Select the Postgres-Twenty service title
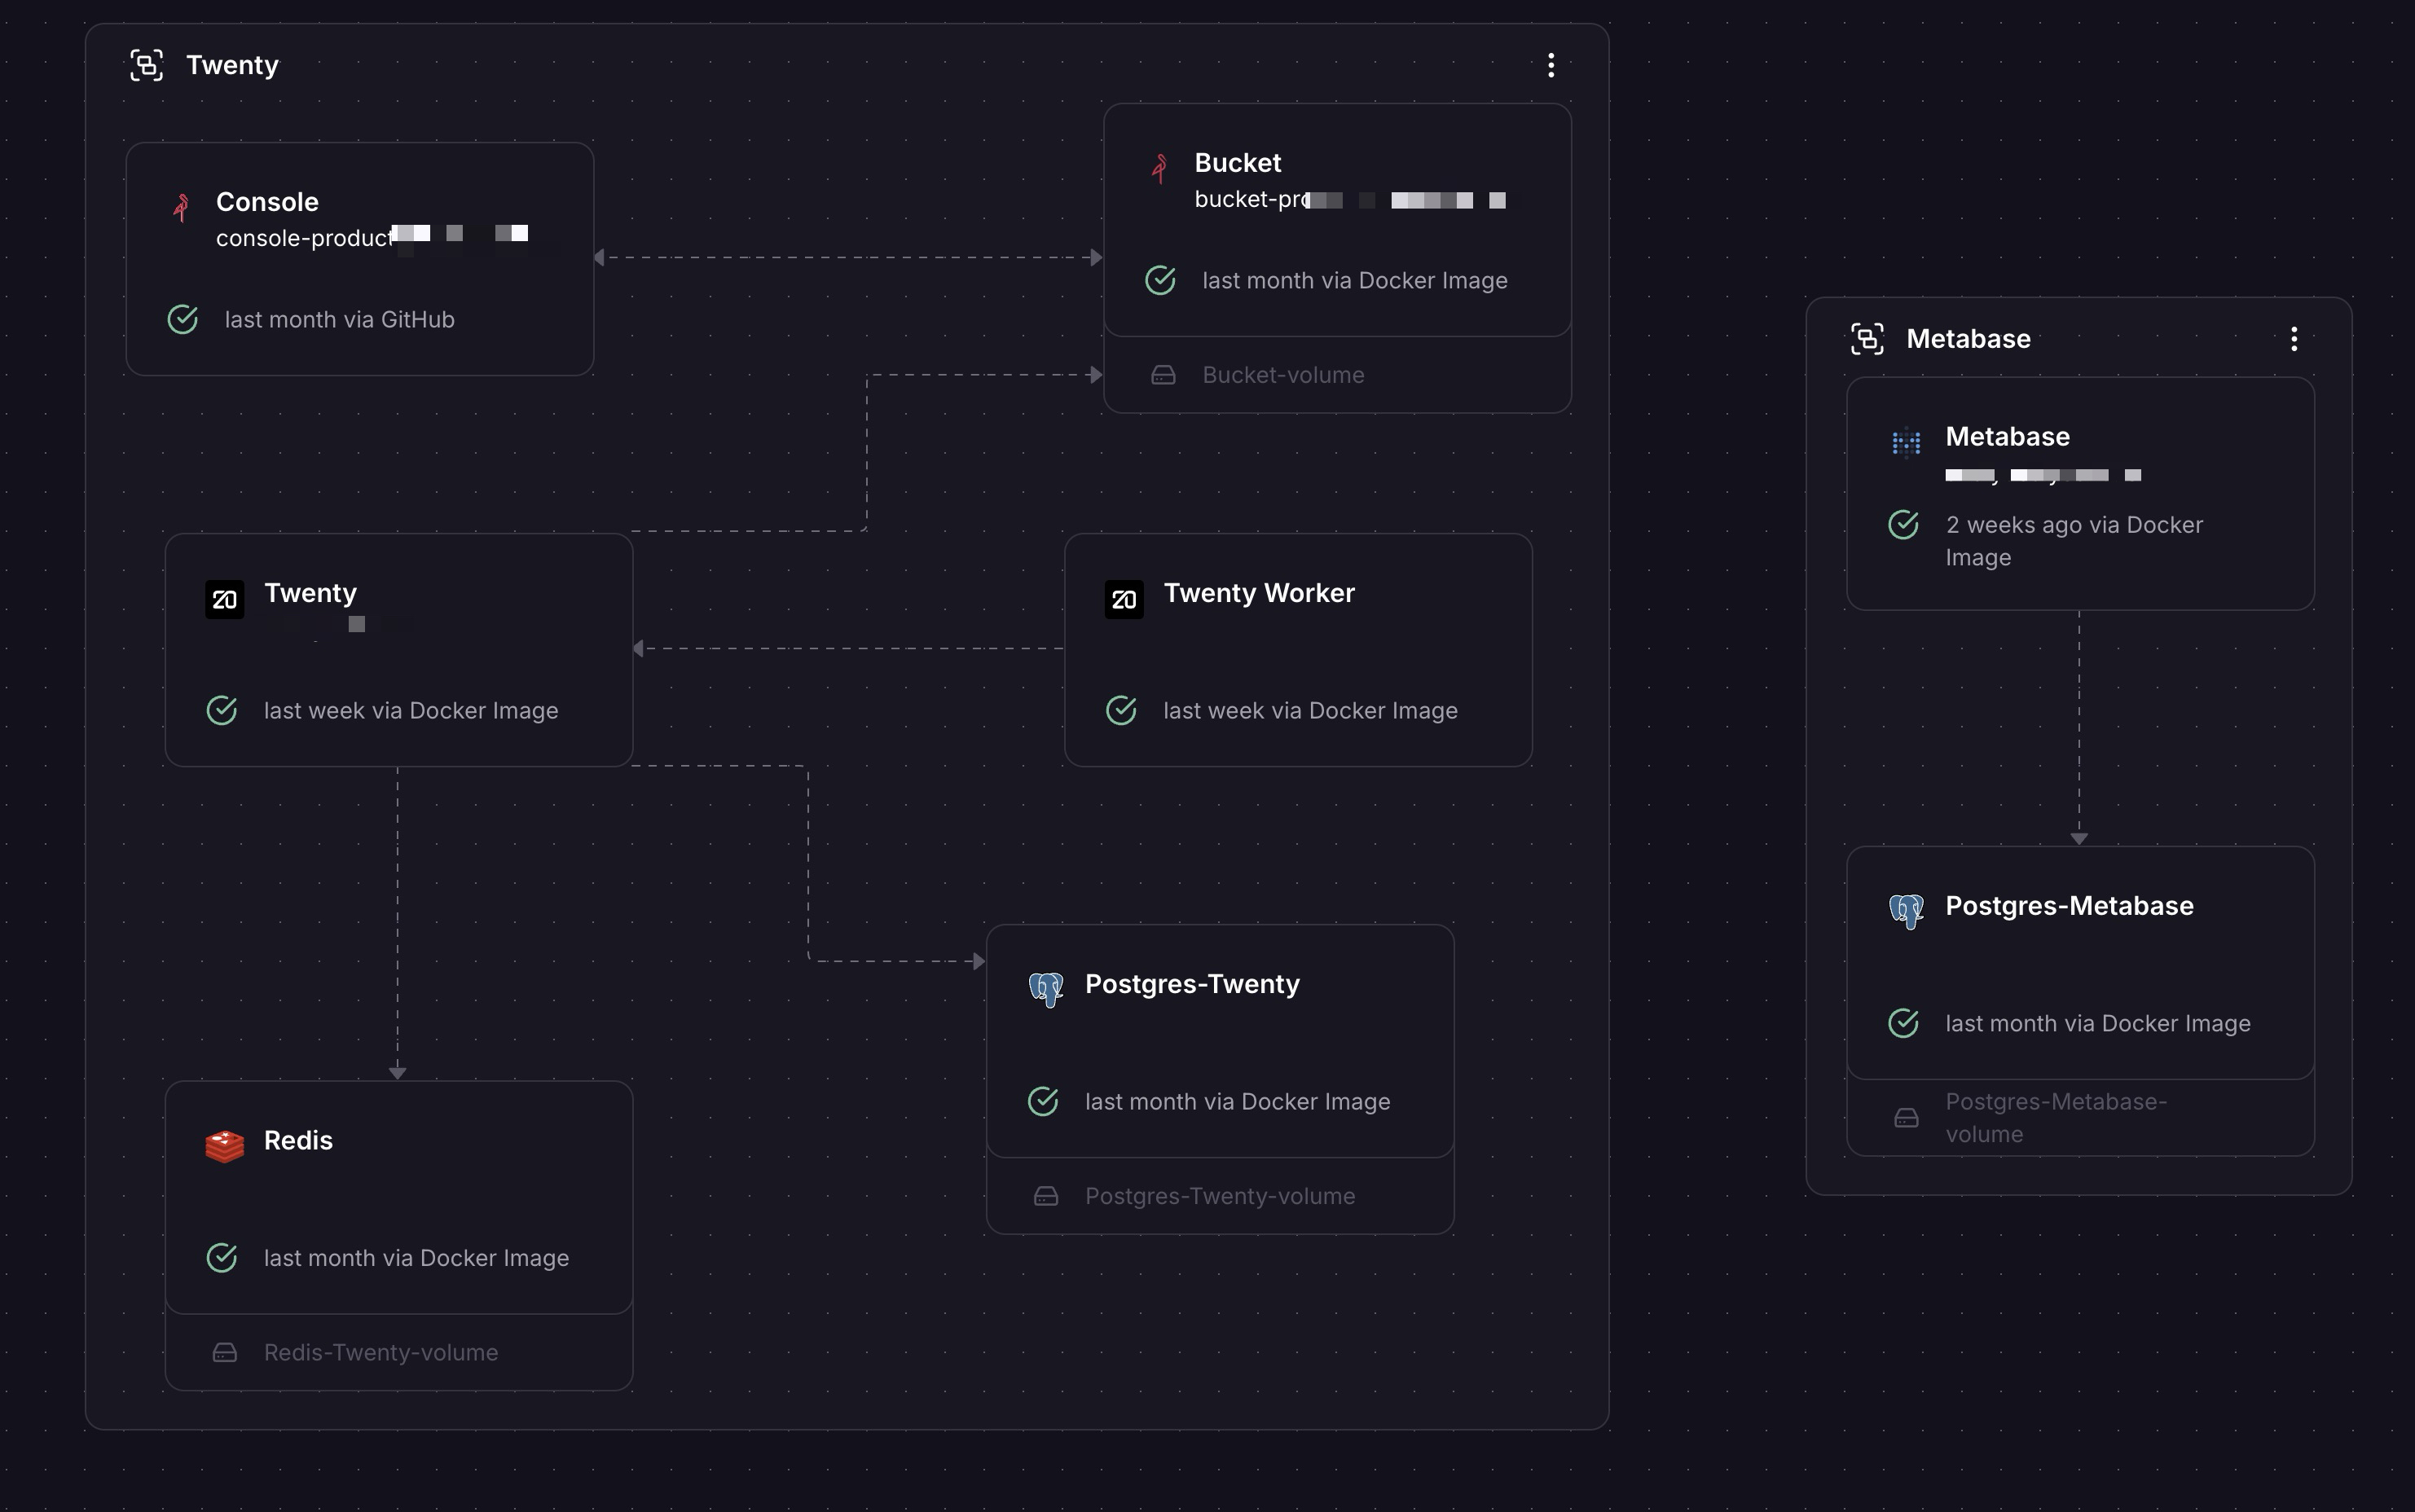The image size is (2415, 1512). pos(1192,984)
